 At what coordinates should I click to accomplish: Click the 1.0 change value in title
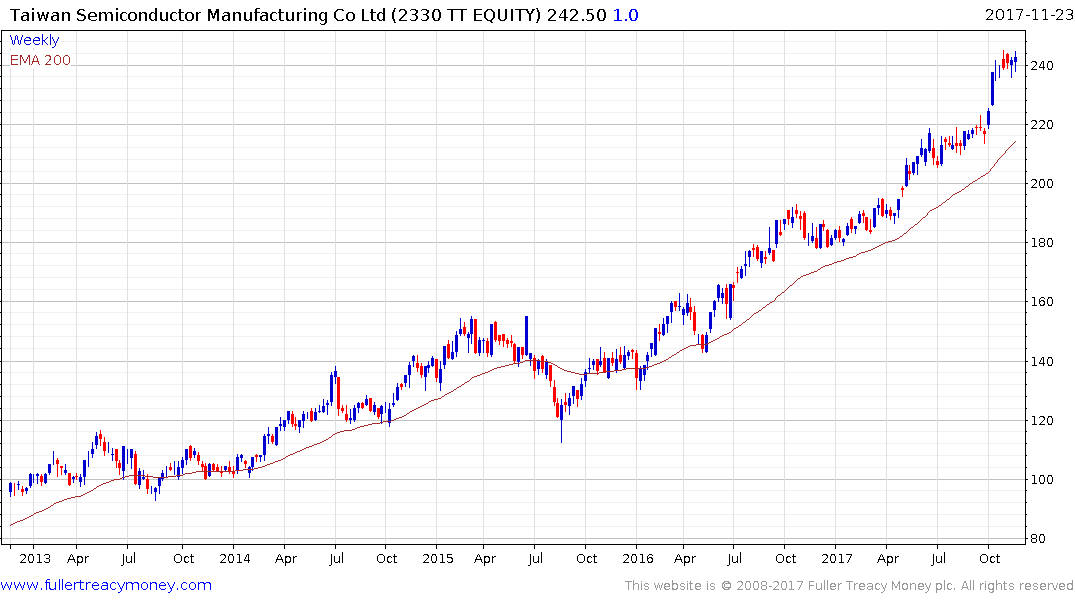coord(625,15)
